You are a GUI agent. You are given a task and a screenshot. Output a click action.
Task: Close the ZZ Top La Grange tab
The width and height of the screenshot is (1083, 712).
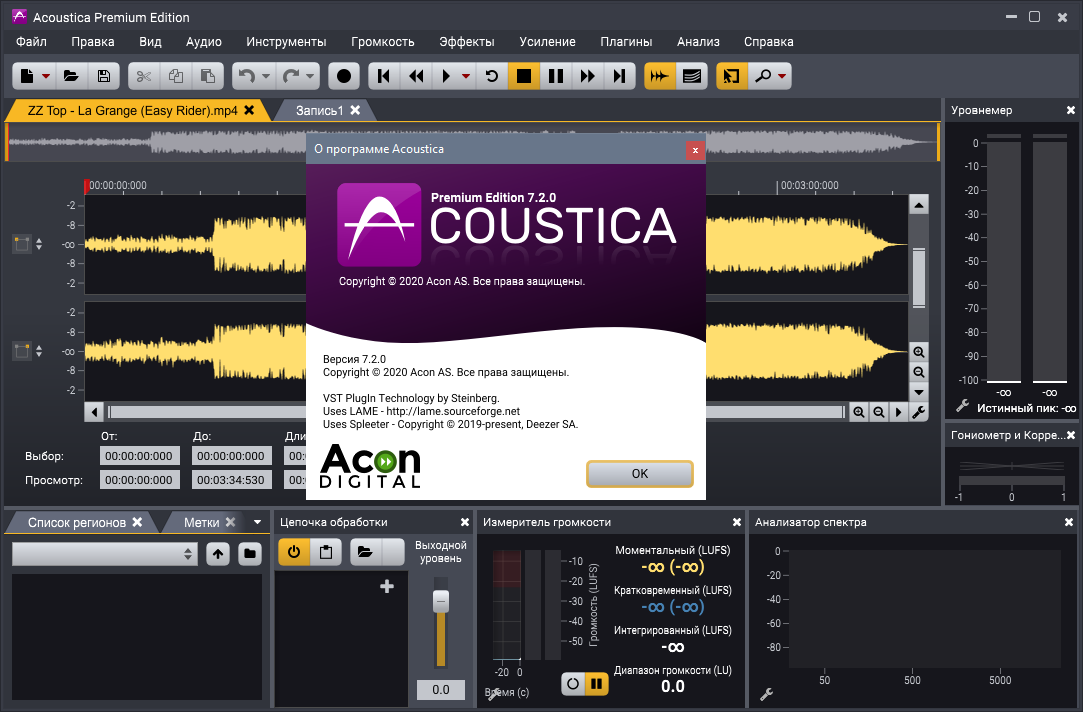point(249,110)
